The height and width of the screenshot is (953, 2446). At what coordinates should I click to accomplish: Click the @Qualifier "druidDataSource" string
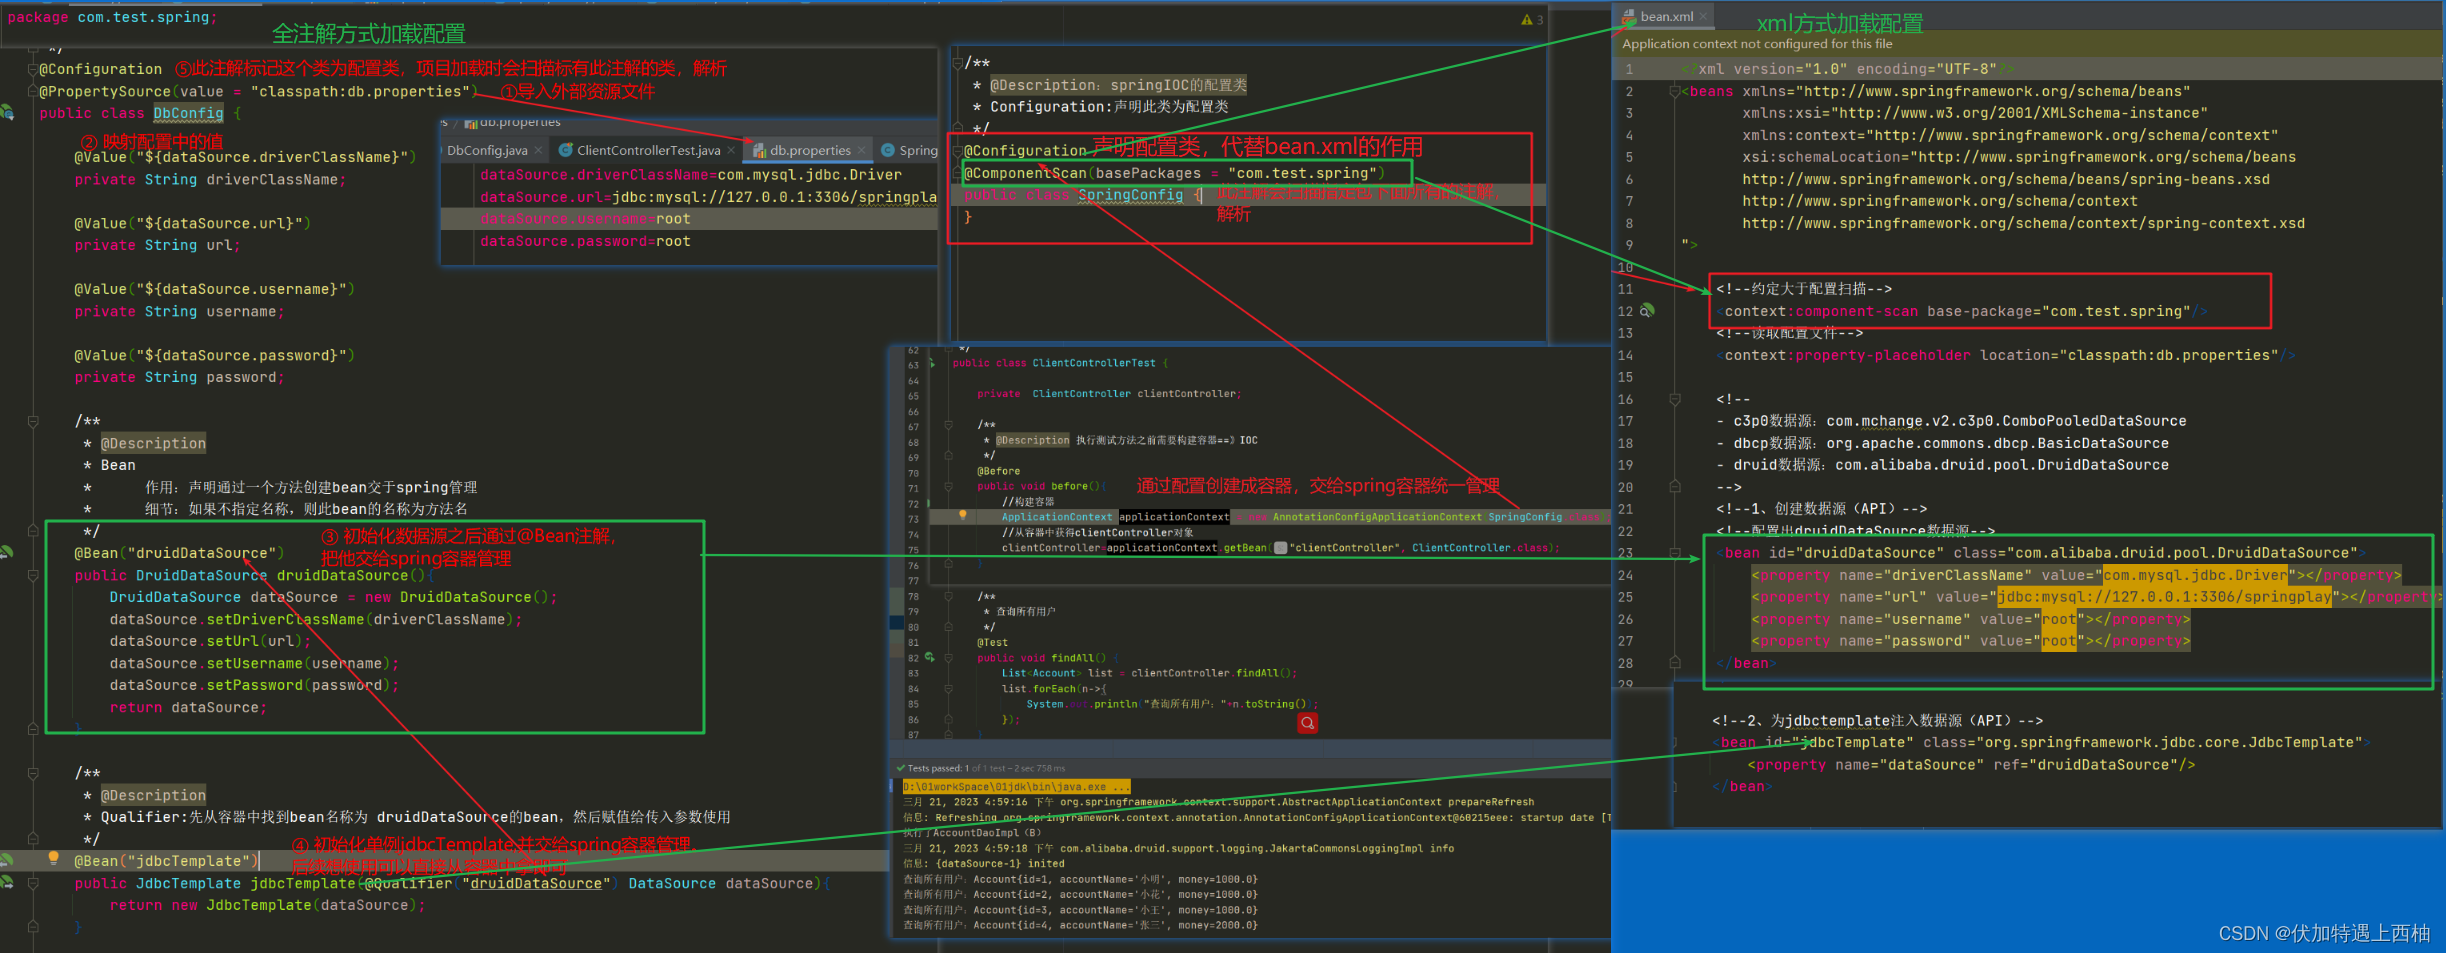tap(536, 883)
